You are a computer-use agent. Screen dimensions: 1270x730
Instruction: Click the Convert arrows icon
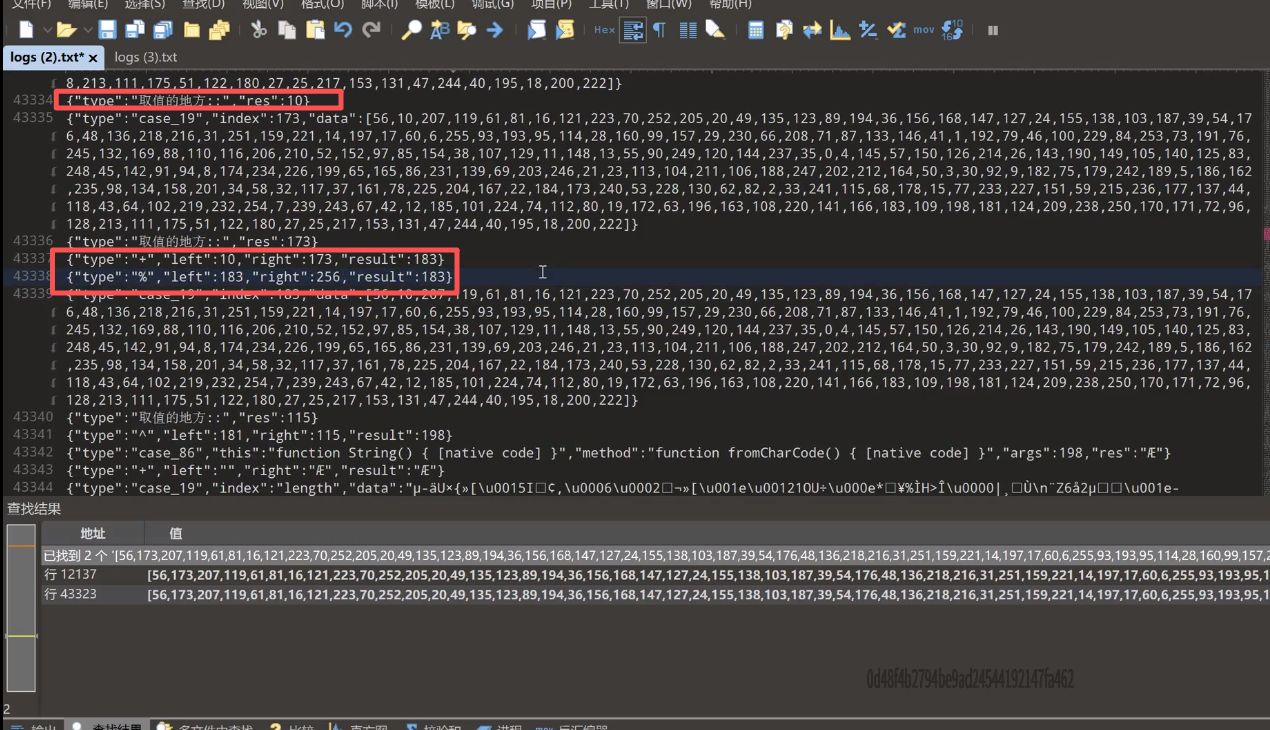coord(812,30)
